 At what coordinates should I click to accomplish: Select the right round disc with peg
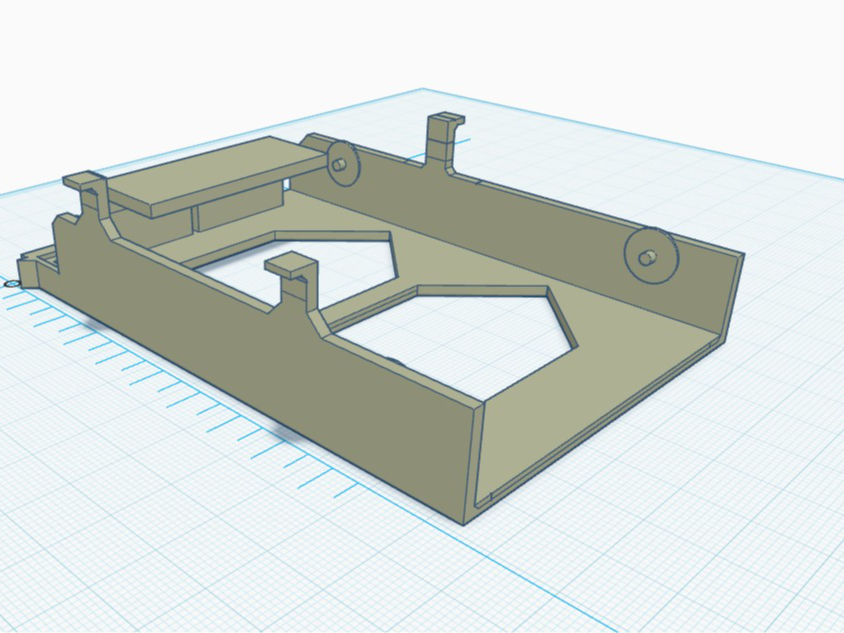[650, 256]
